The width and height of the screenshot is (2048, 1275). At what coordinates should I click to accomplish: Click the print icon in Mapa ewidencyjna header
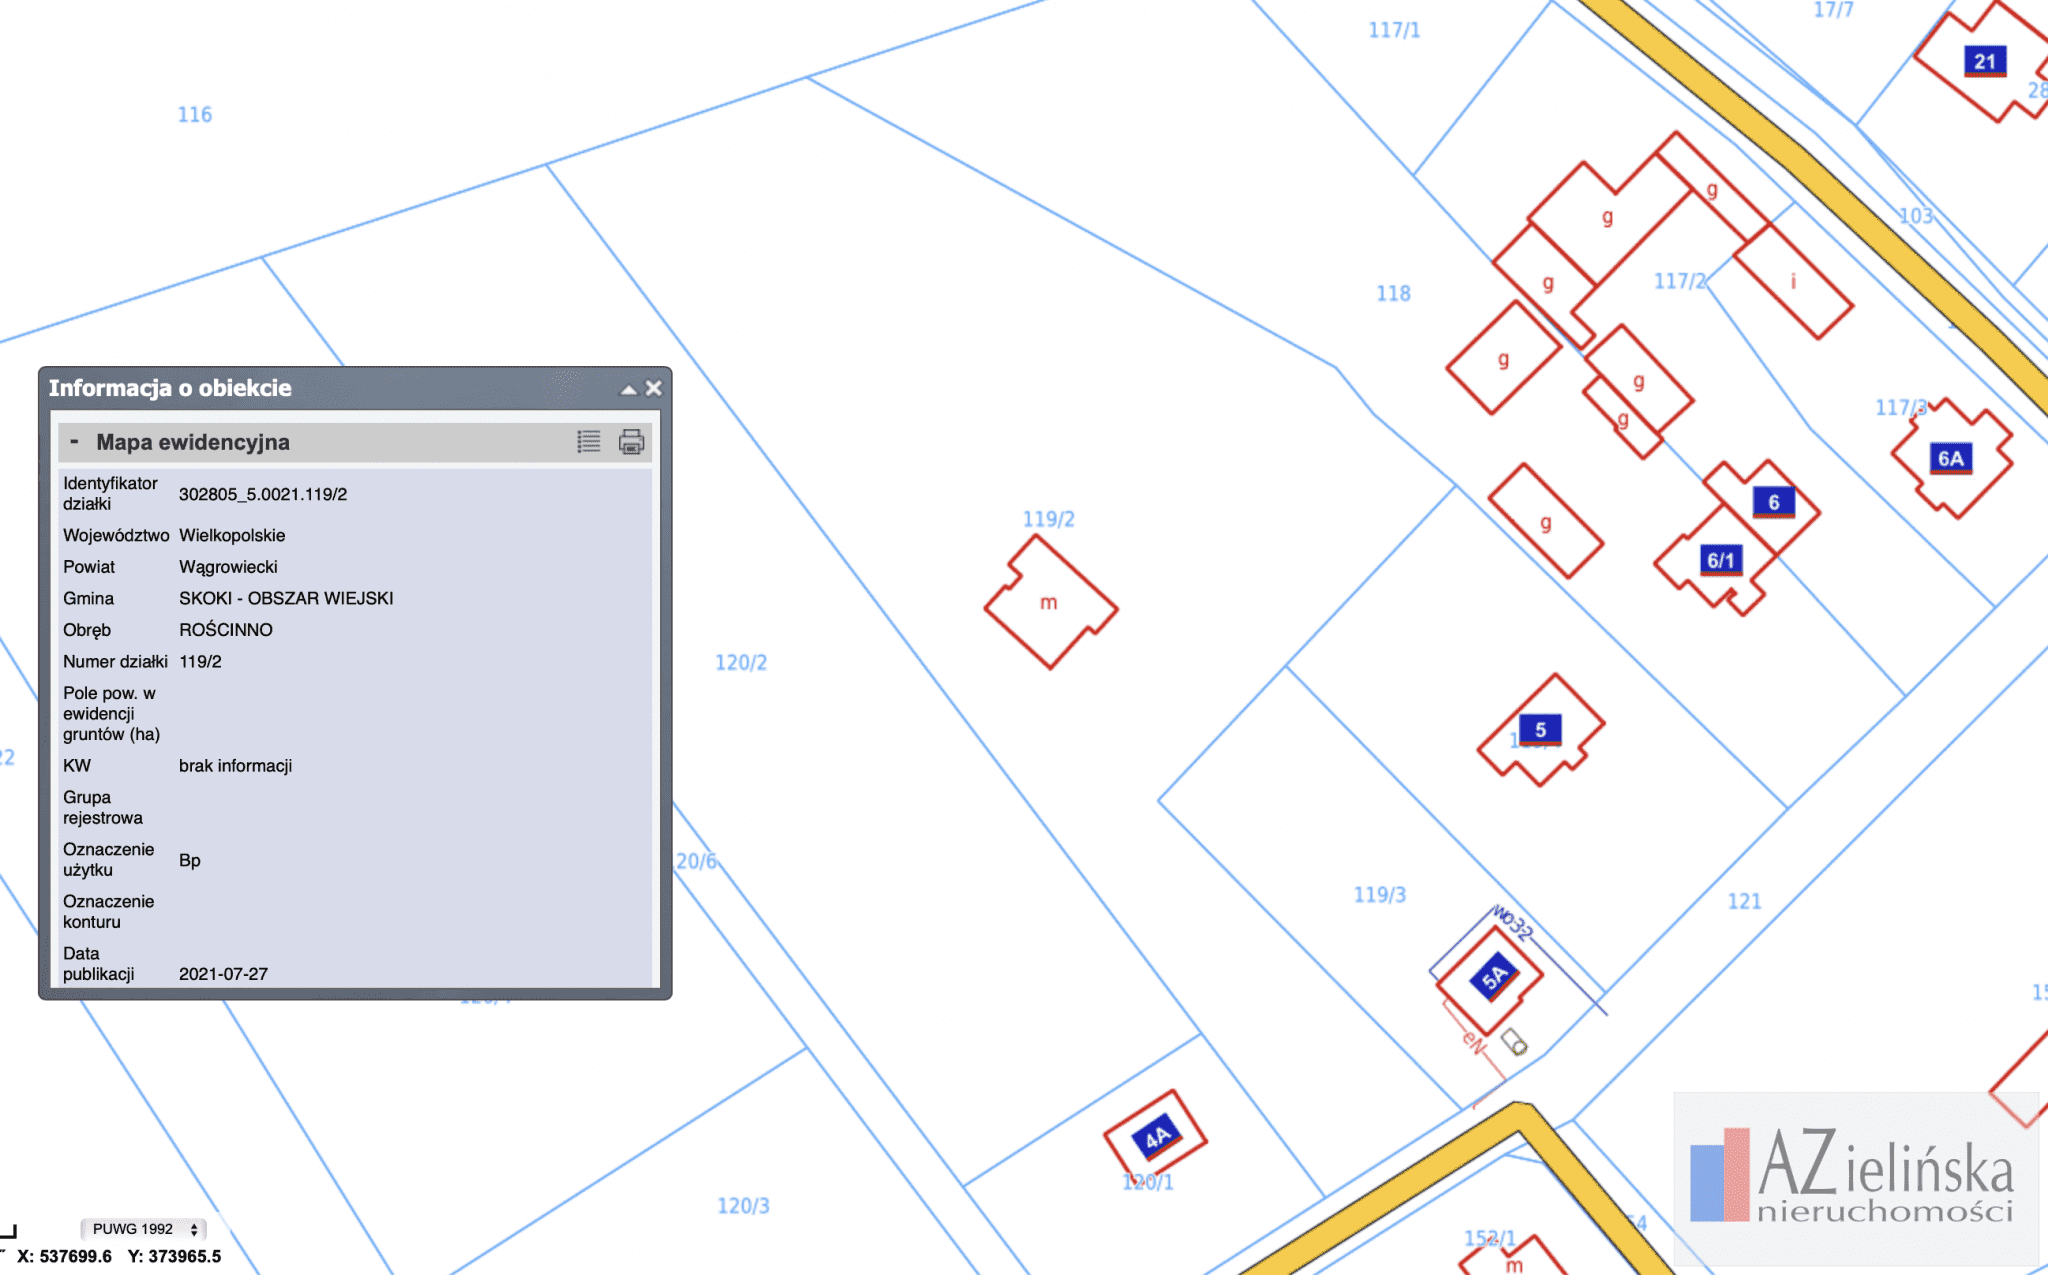631,442
